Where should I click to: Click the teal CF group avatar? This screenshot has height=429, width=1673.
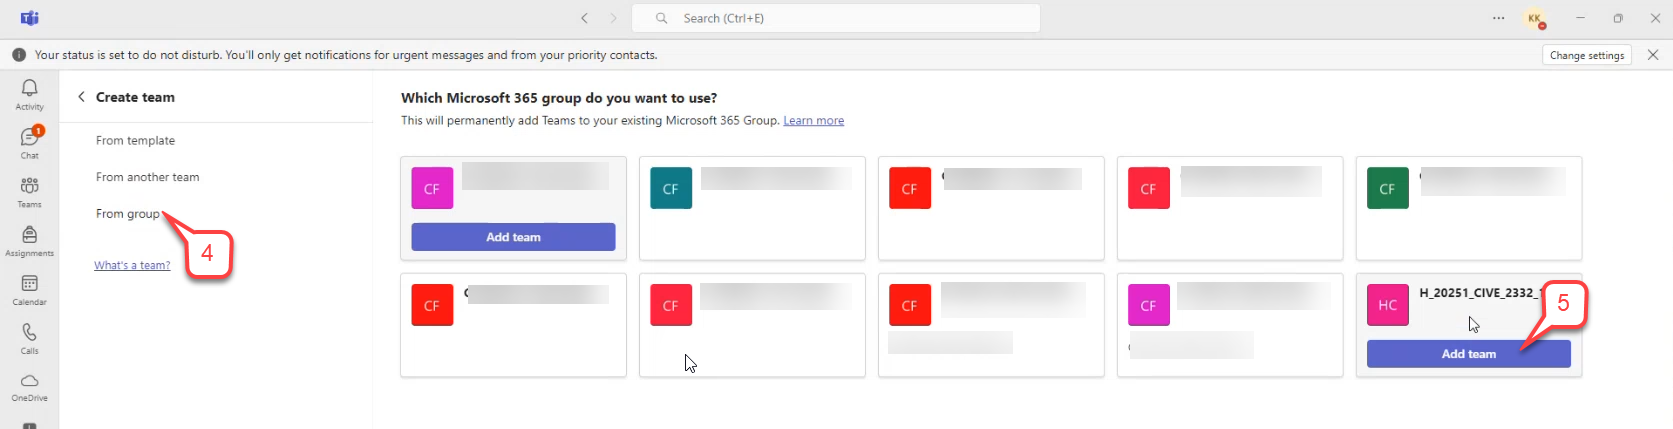[671, 188]
